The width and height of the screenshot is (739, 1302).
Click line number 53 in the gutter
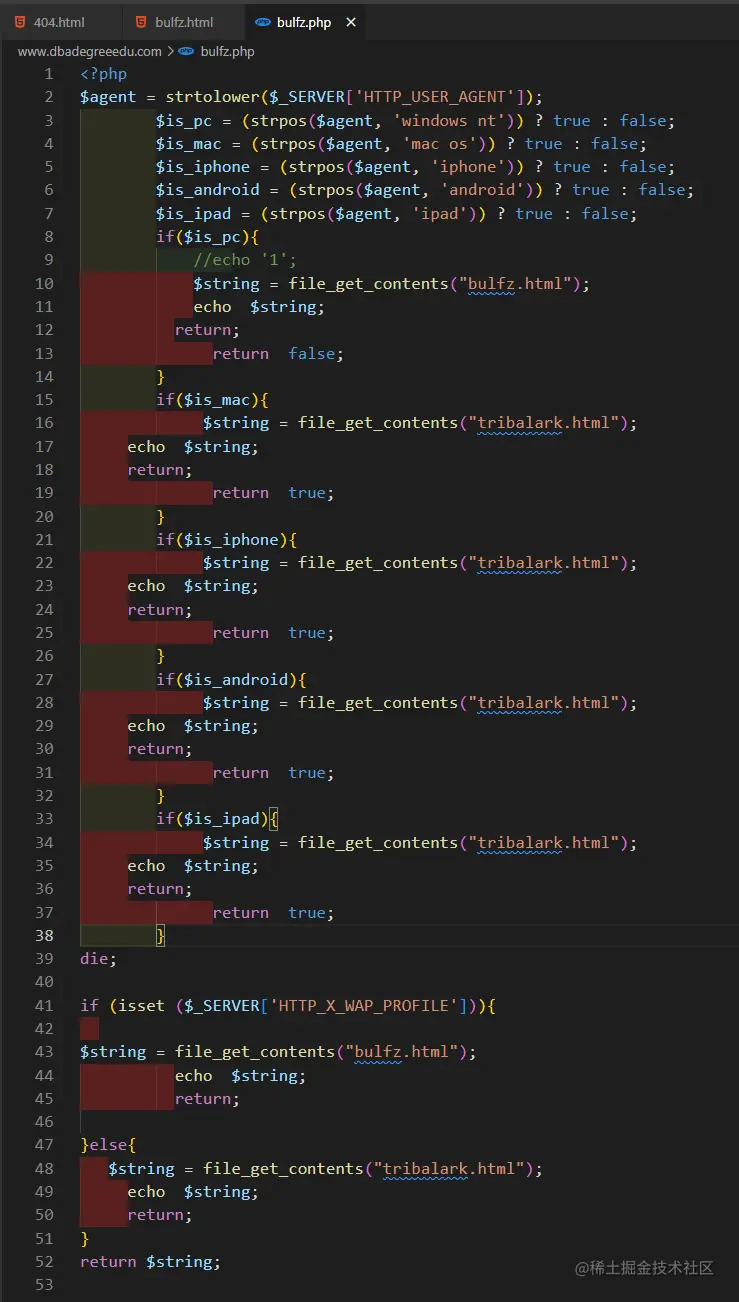[x=44, y=1285]
